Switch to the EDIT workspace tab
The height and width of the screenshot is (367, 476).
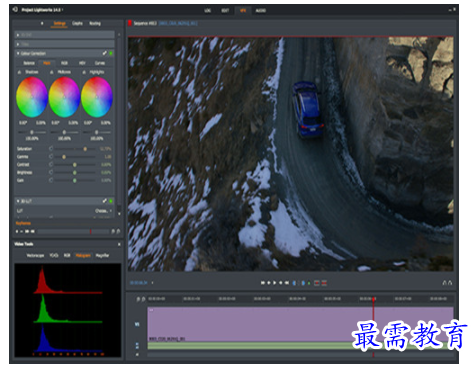click(225, 11)
